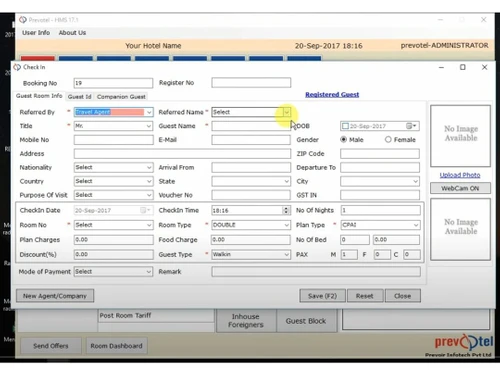Click the E-Mail input field

coord(251,140)
